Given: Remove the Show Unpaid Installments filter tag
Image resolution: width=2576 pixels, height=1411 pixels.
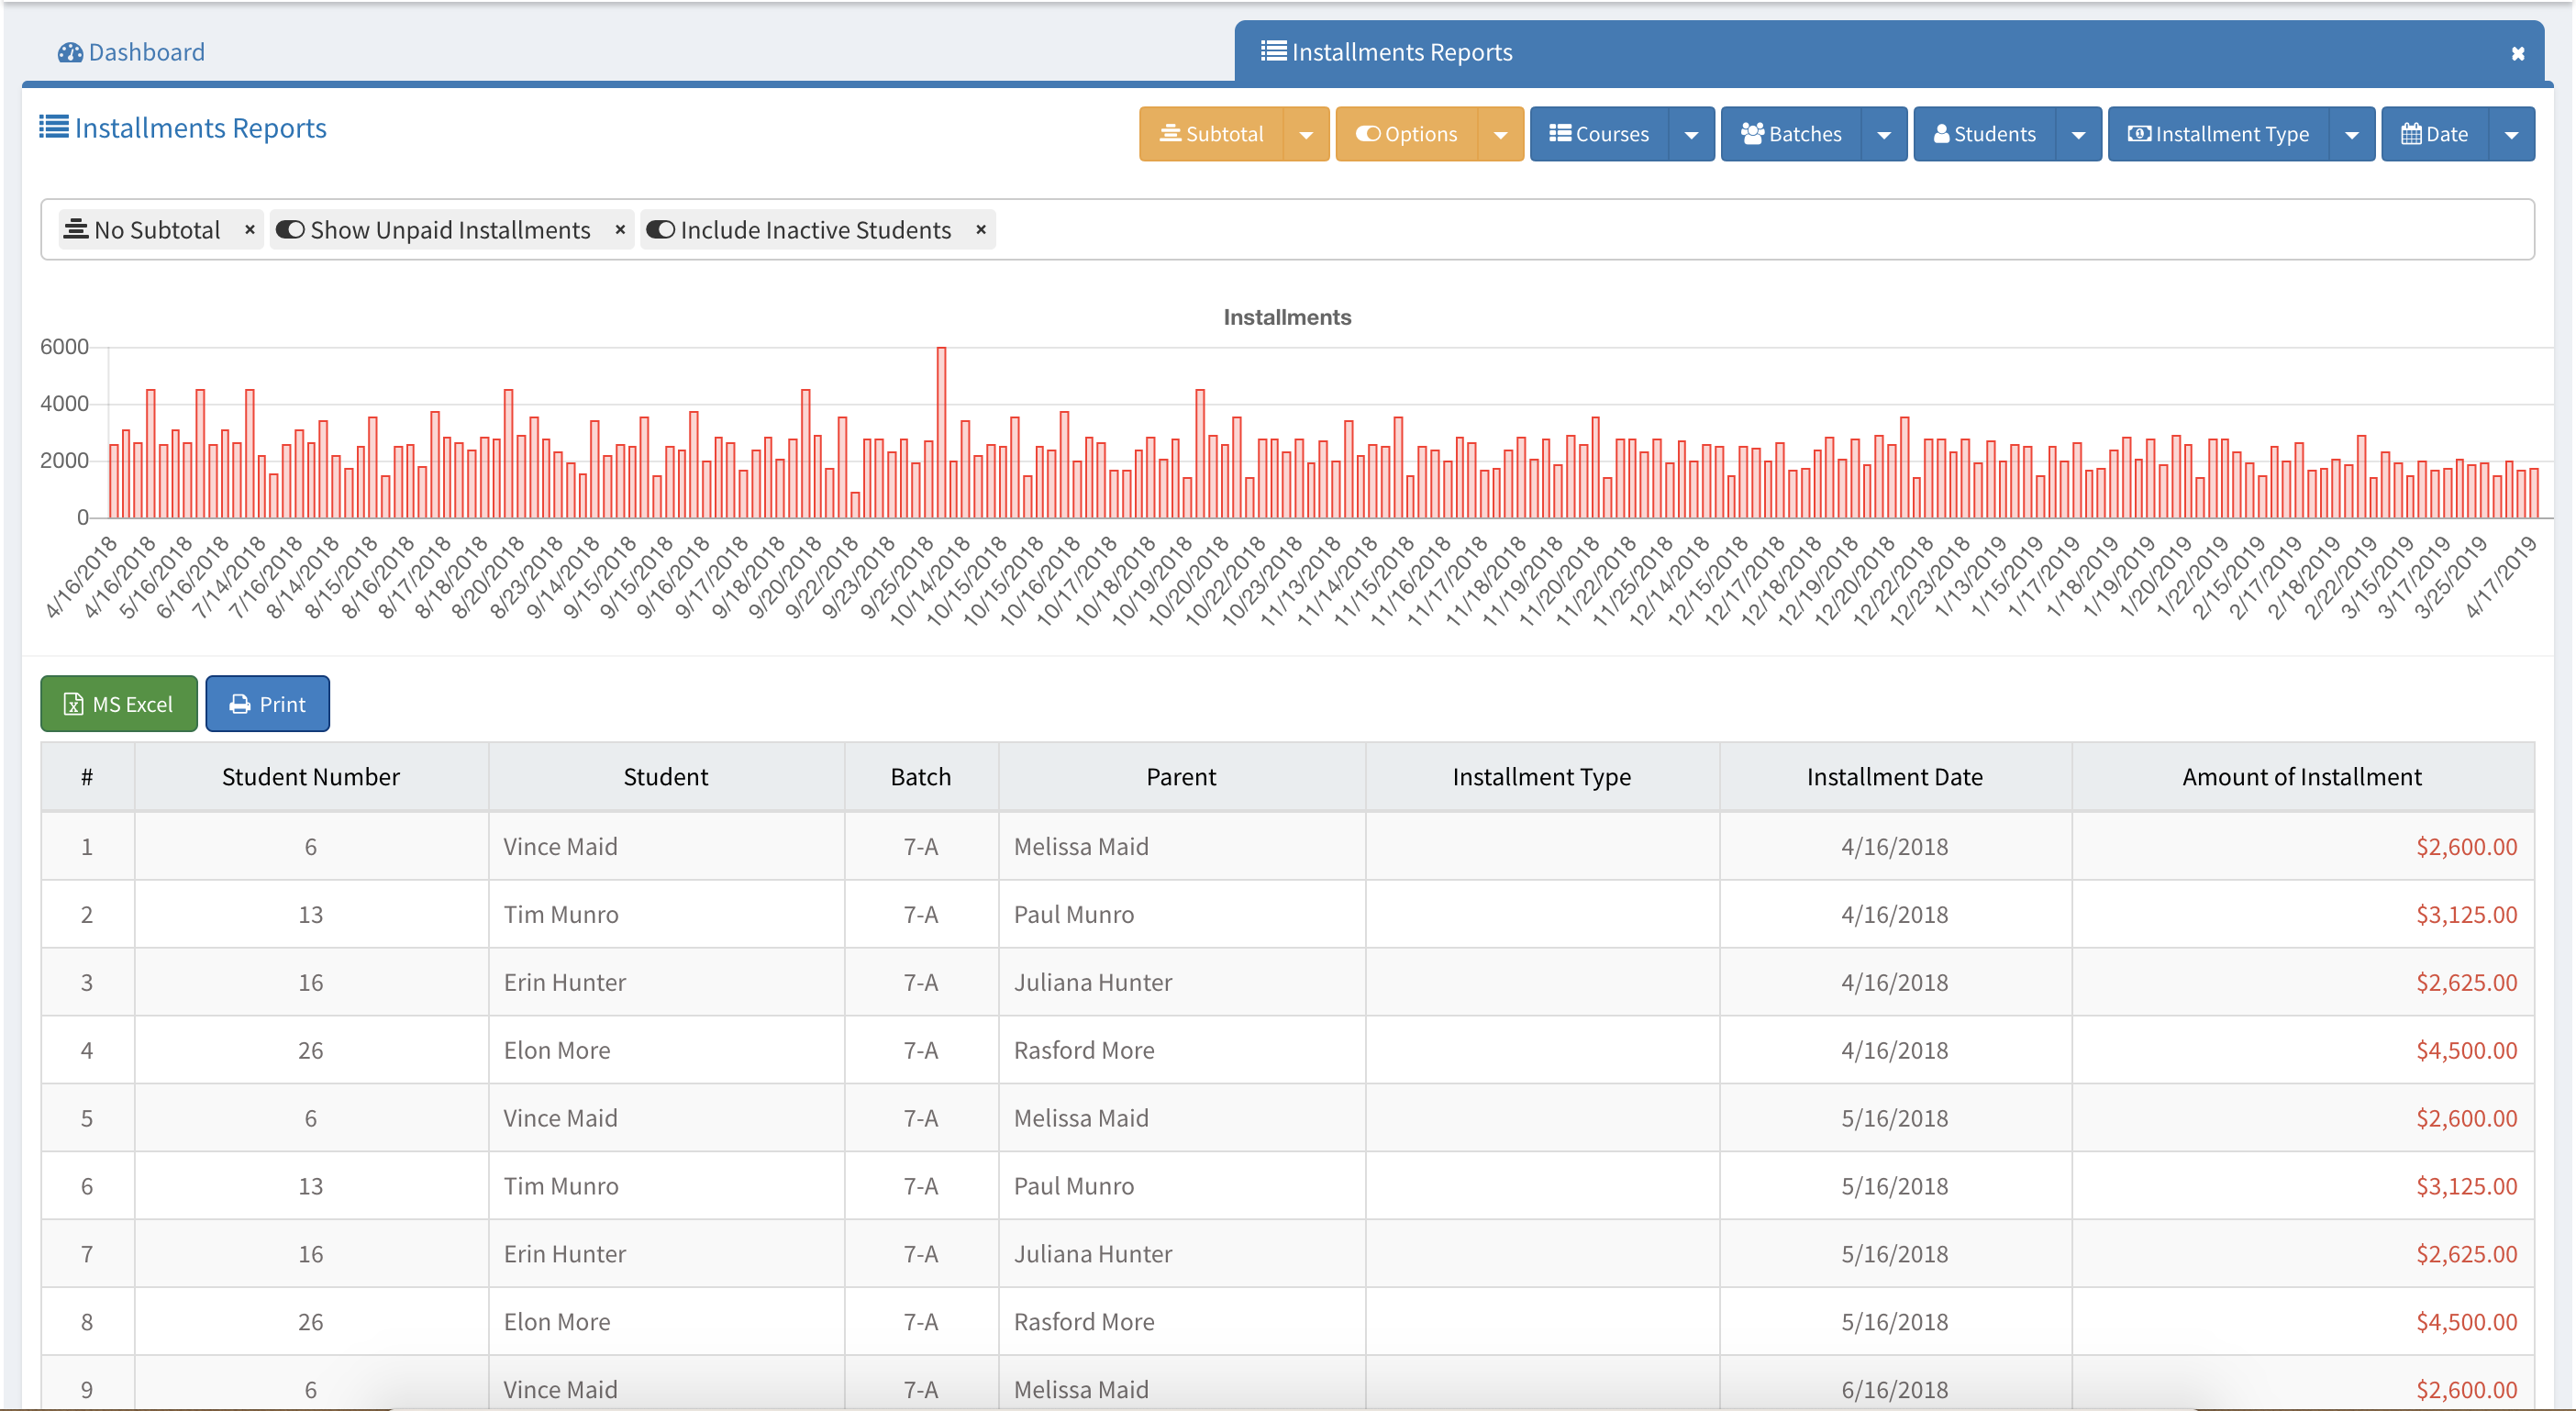Looking at the screenshot, I should pyautogui.click(x=620, y=230).
